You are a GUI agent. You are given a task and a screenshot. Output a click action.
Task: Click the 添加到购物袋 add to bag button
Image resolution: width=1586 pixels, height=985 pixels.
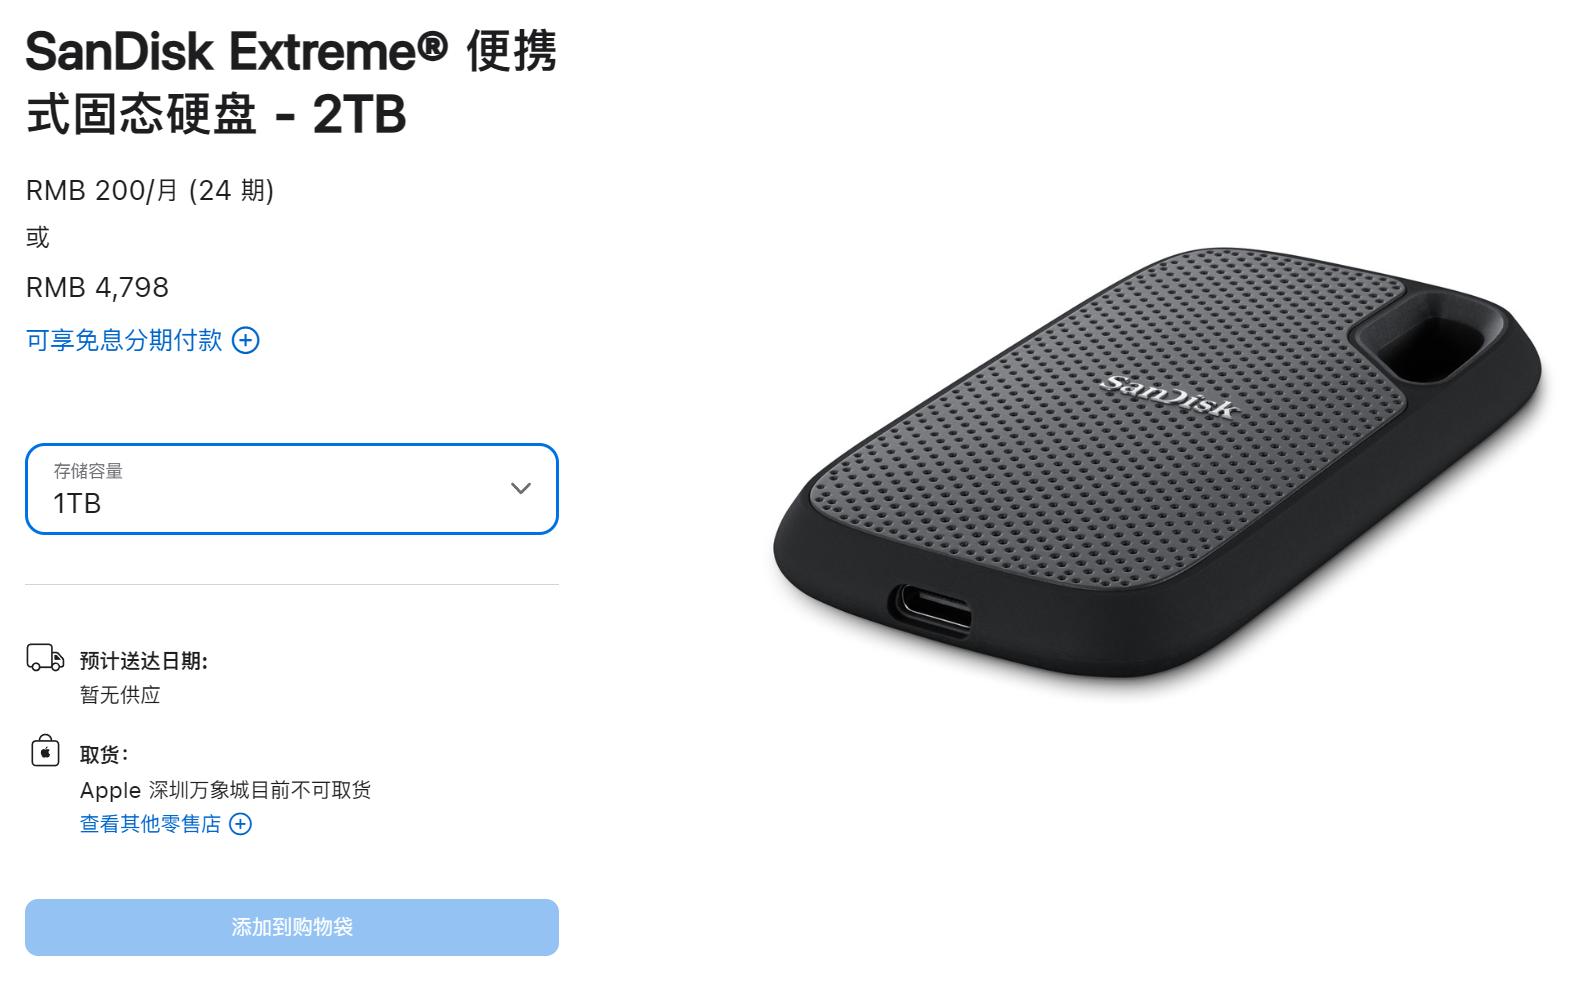292,927
